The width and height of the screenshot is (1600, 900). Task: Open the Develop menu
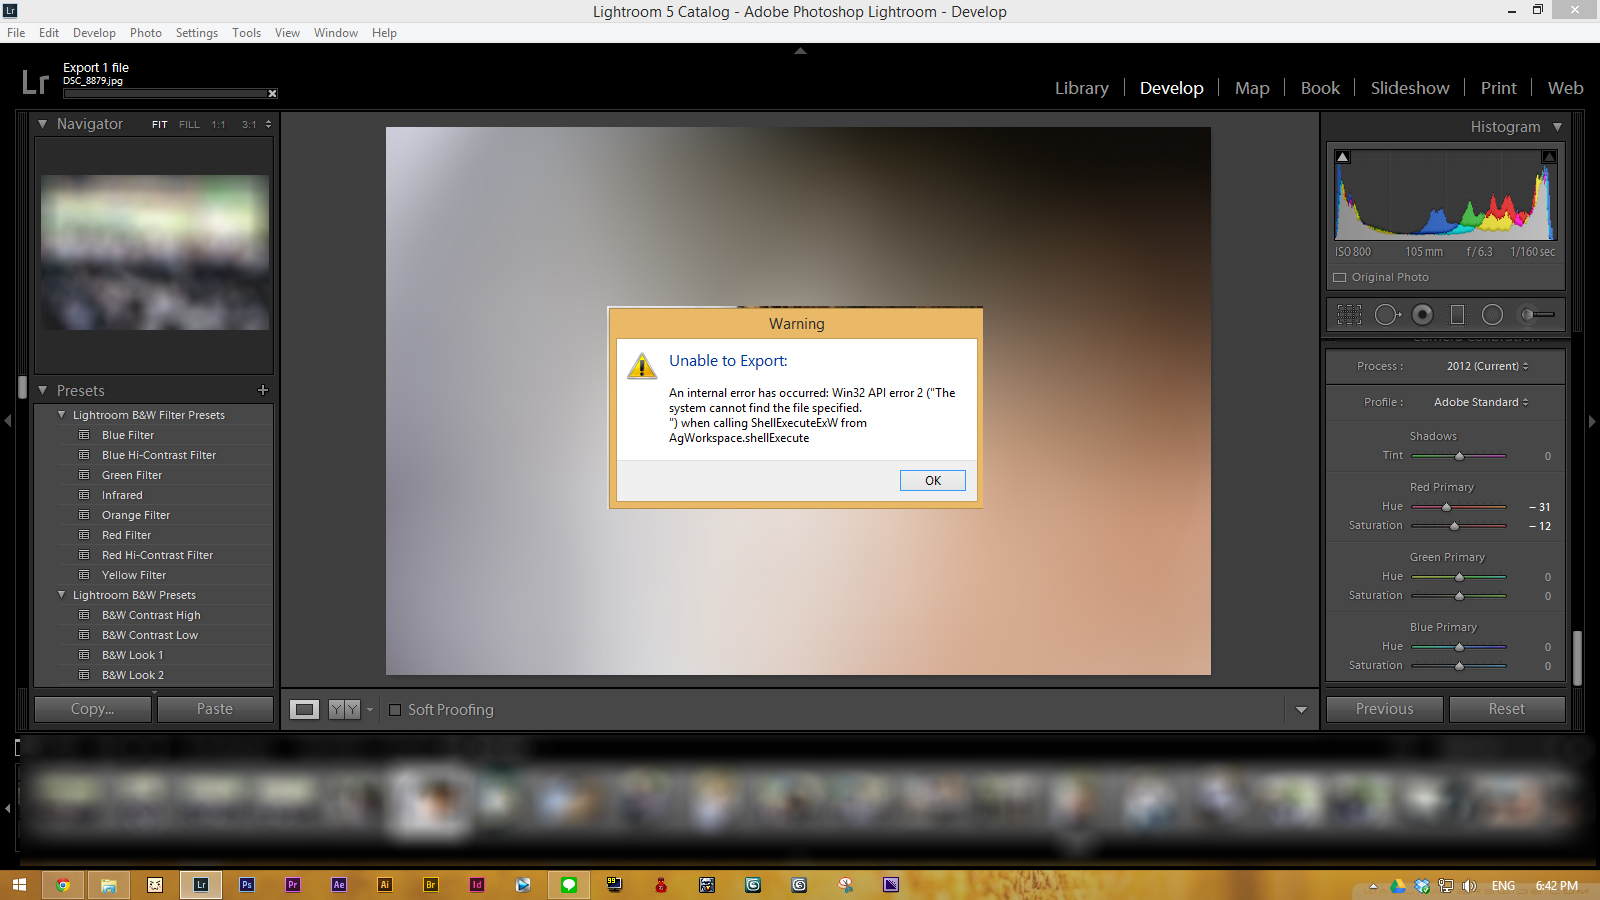click(x=94, y=33)
